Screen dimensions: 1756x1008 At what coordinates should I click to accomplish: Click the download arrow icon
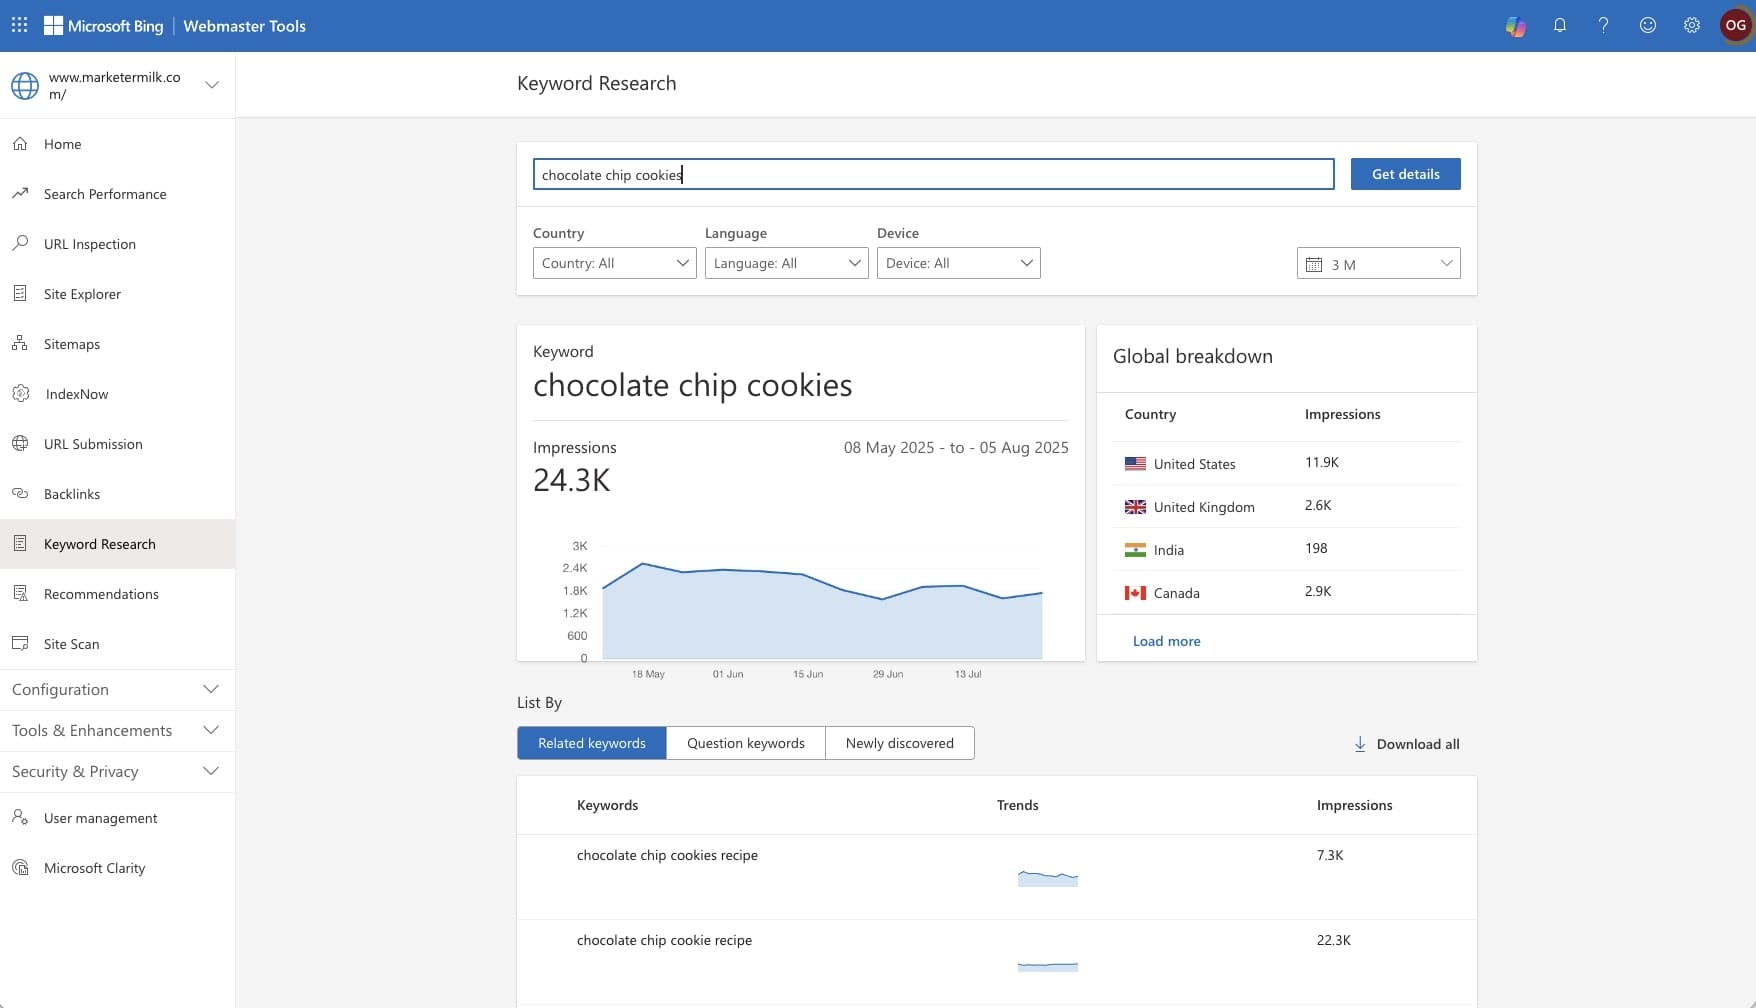[x=1360, y=744]
